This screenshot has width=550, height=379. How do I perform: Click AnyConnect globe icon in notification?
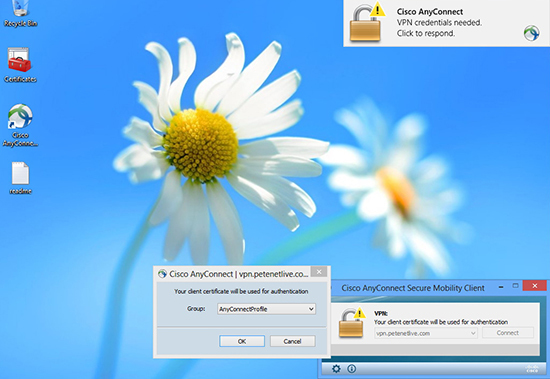(x=531, y=33)
